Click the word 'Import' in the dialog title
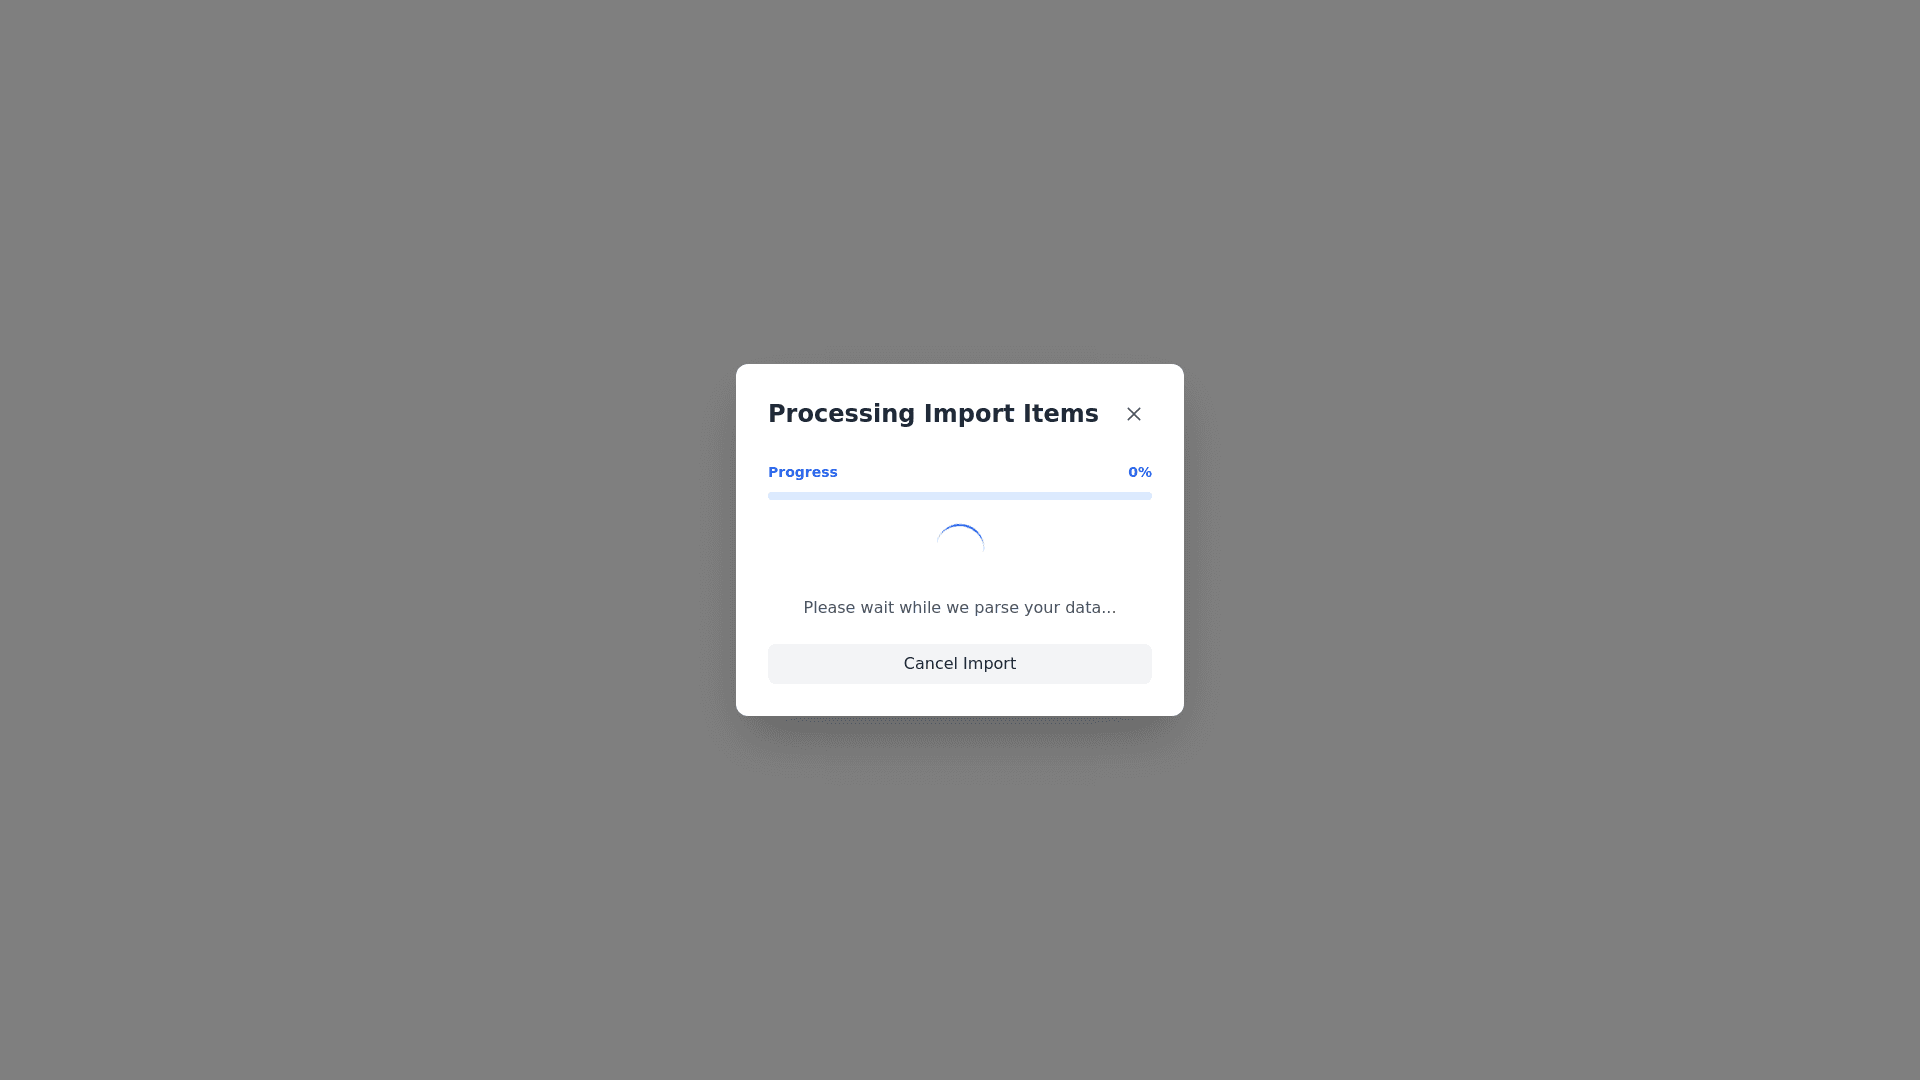The image size is (1920, 1080). (x=968, y=414)
